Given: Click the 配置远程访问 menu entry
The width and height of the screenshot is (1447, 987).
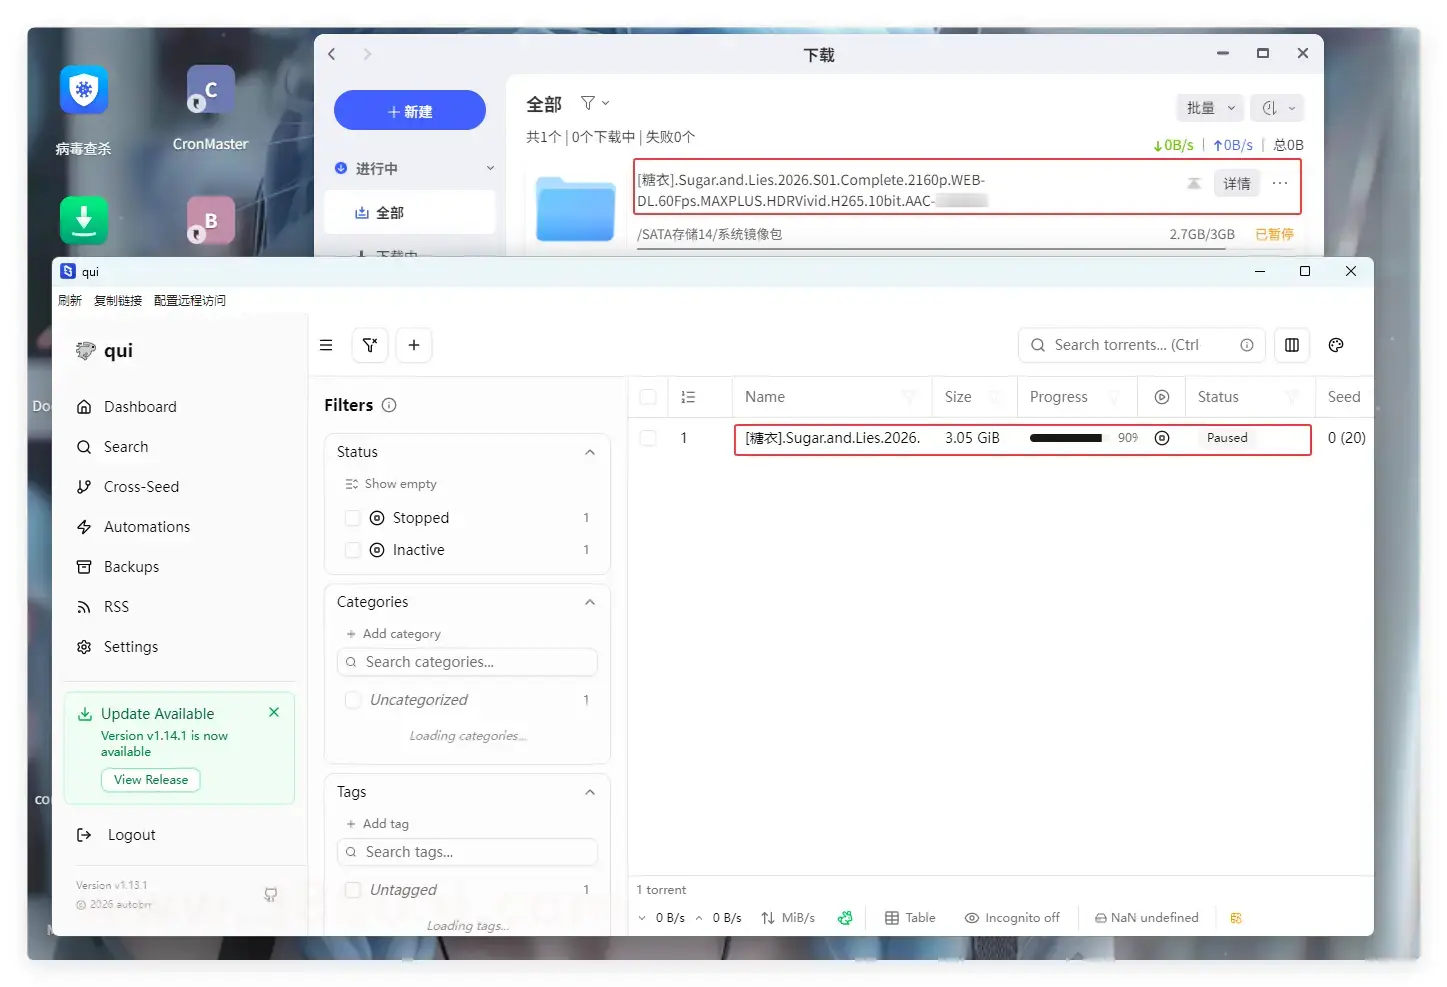Looking at the screenshot, I should point(190,300).
